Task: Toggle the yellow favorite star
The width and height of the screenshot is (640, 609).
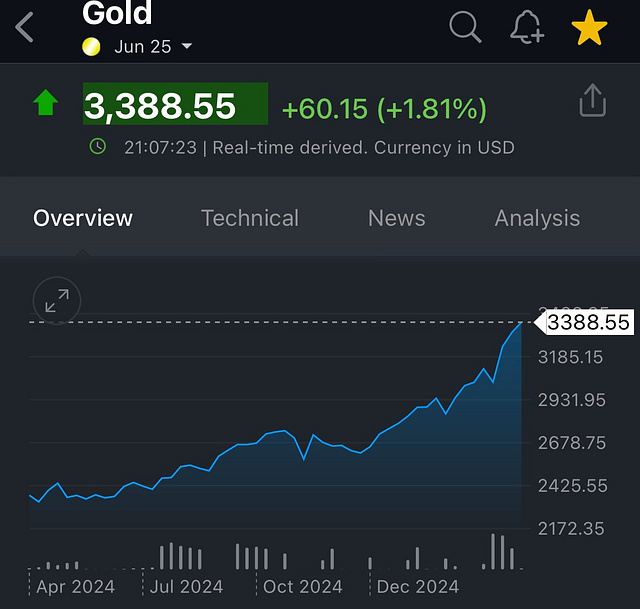Action: pyautogui.click(x=590, y=28)
